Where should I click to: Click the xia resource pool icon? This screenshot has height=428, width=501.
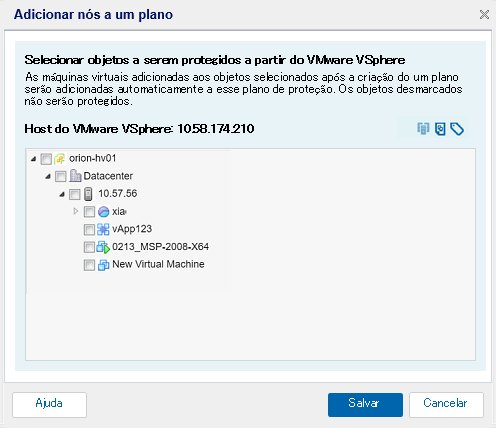[x=103, y=212]
